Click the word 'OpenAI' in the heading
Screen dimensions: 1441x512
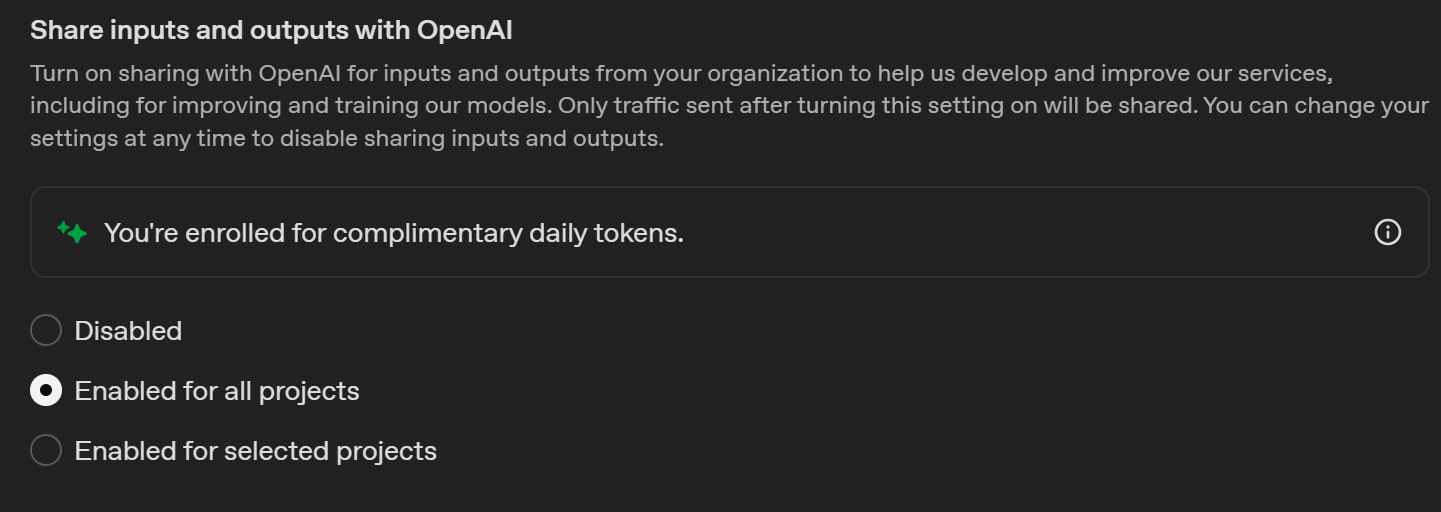pos(465,30)
